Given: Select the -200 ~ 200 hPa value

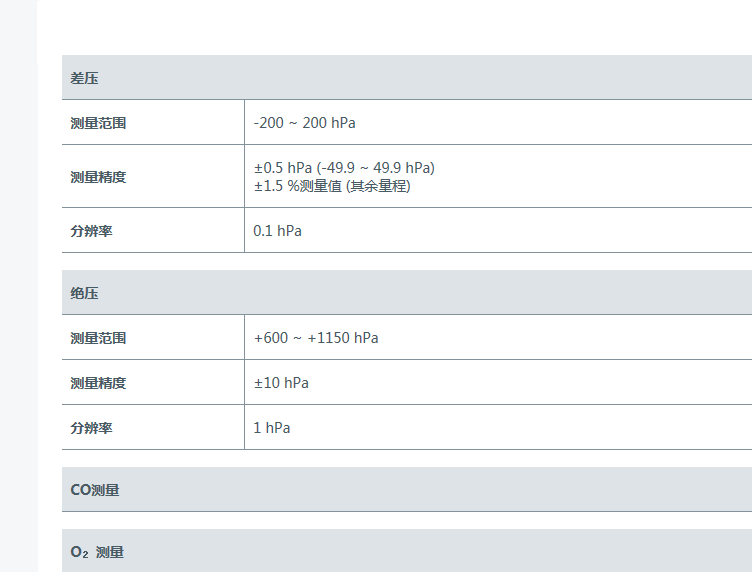Looking at the screenshot, I should click(x=304, y=123).
